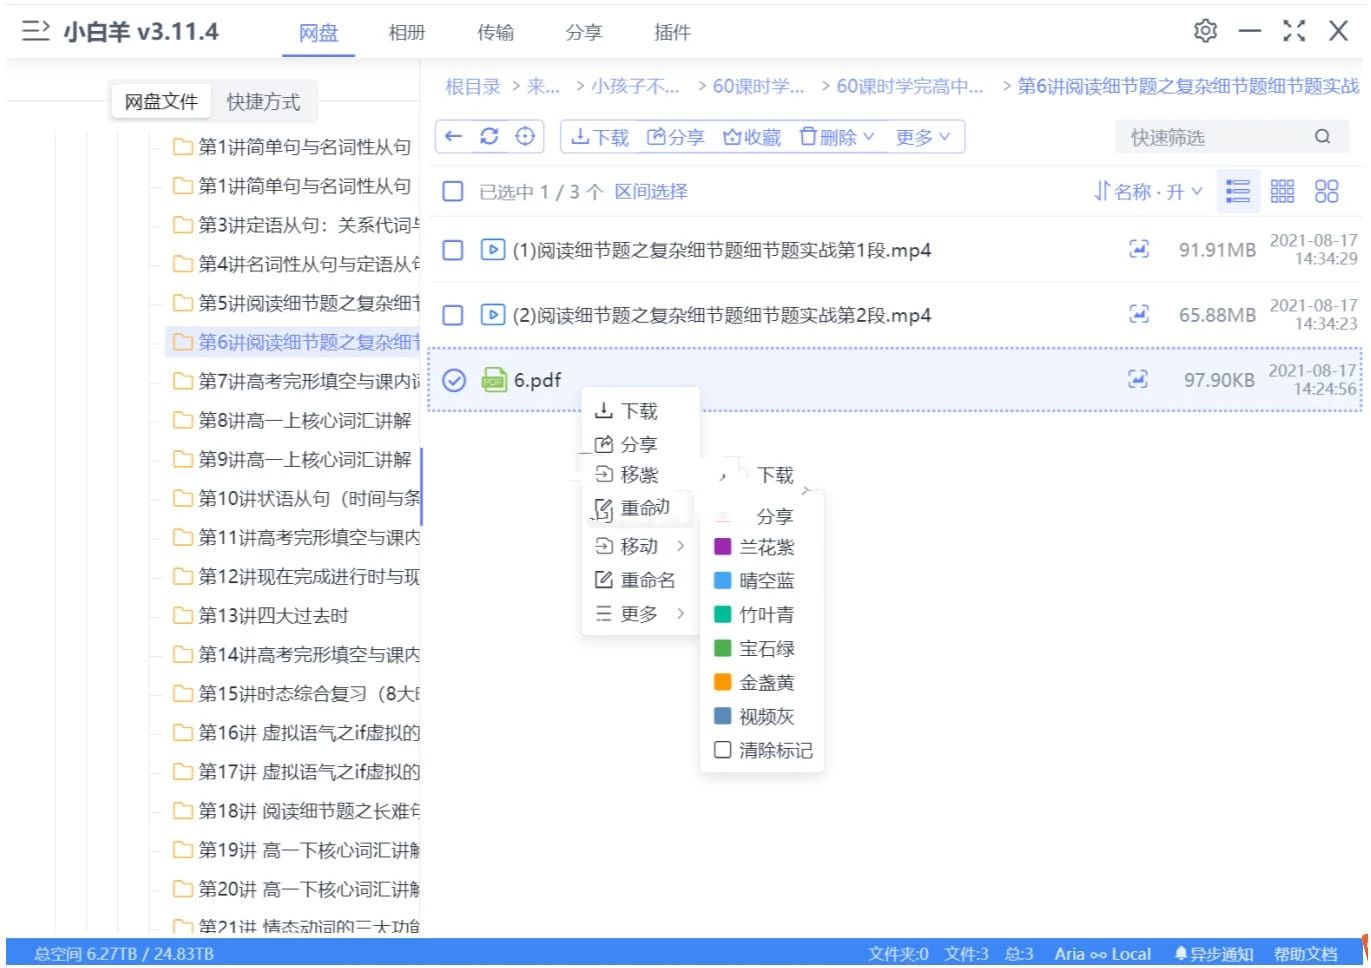Apply the 兰花紫 purple color tag
This screenshot has height=968, width=1371.
pyautogui.click(x=763, y=547)
